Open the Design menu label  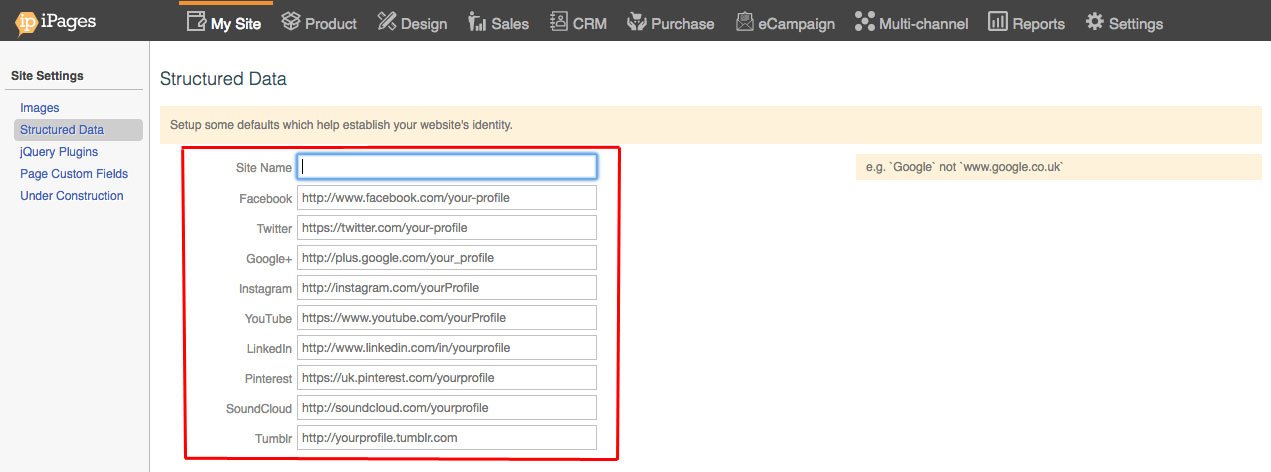pyautogui.click(x=424, y=24)
